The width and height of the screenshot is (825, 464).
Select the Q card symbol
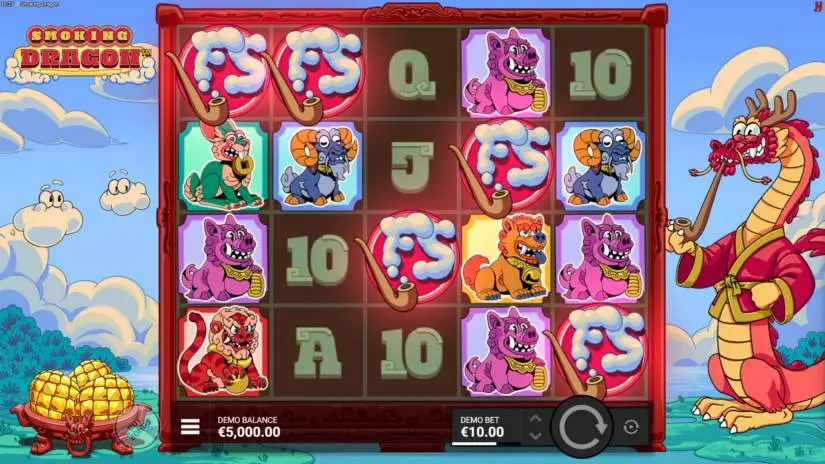pyautogui.click(x=412, y=75)
